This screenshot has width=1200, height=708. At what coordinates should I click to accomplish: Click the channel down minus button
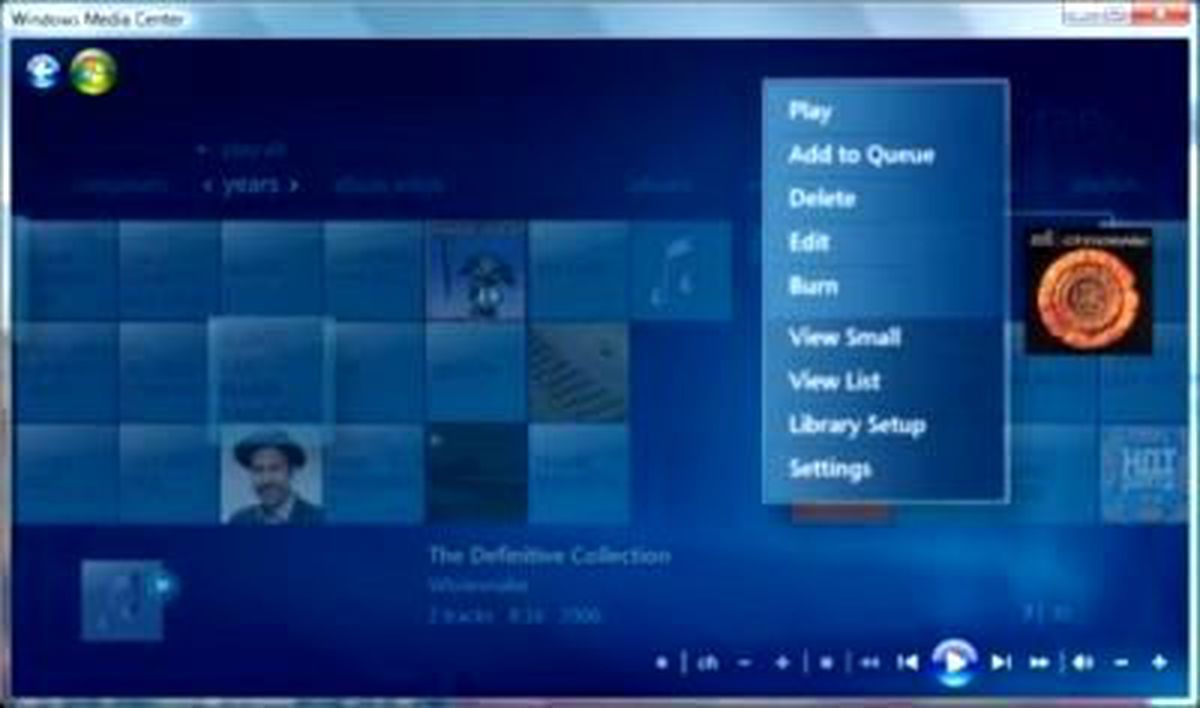click(745, 662)
